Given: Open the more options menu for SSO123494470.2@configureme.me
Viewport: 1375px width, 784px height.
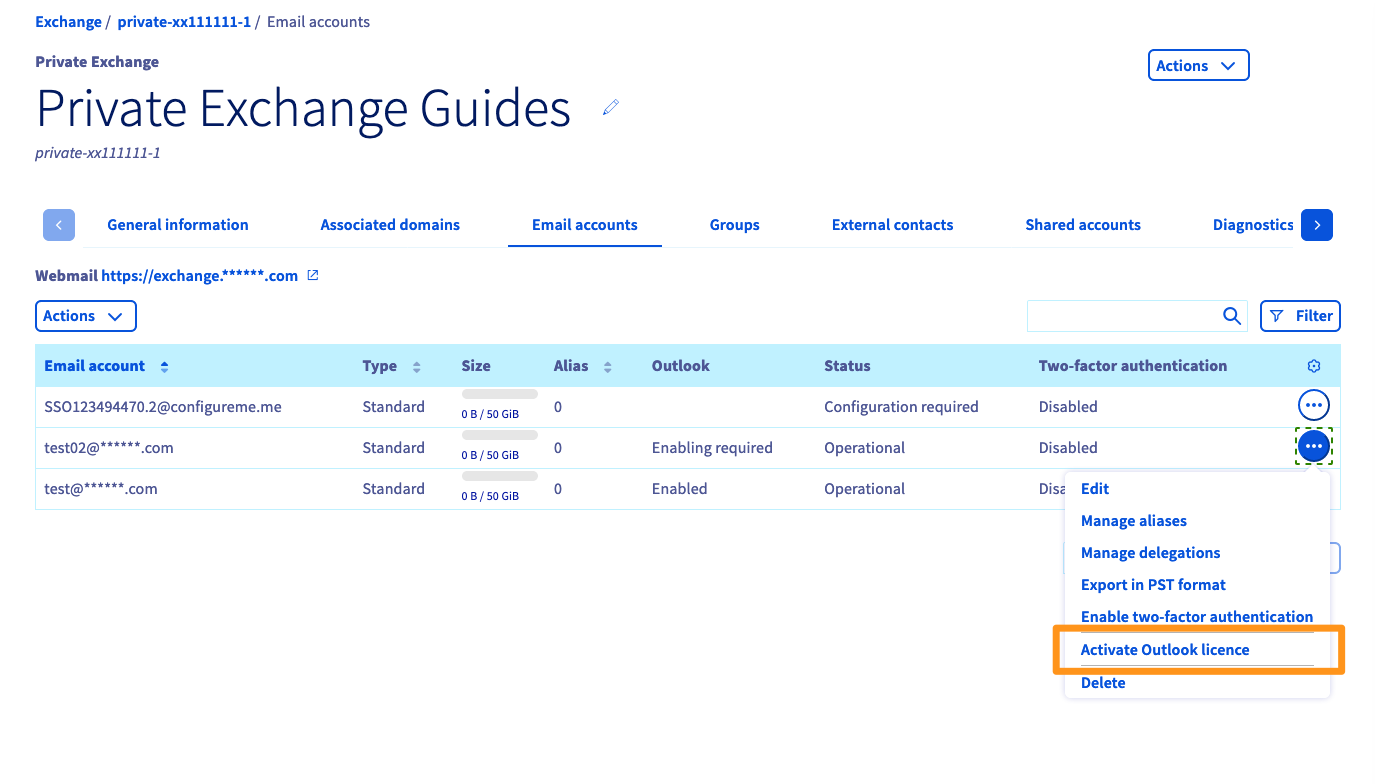Looking at the screenshot, I should tap(1313, 405).
